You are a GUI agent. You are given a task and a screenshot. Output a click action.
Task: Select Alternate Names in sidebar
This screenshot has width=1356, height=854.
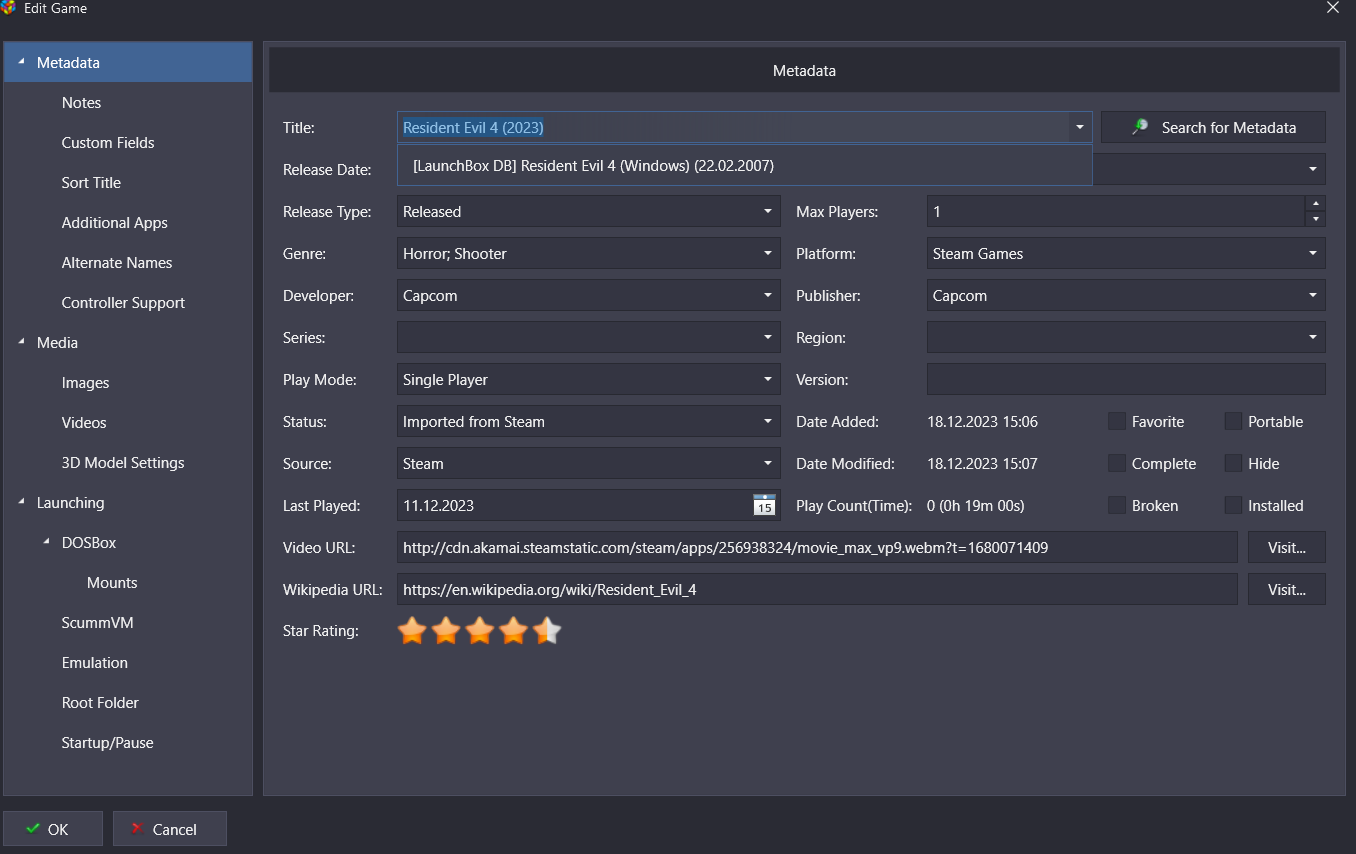pyautogui.click(x=117, y=263)
